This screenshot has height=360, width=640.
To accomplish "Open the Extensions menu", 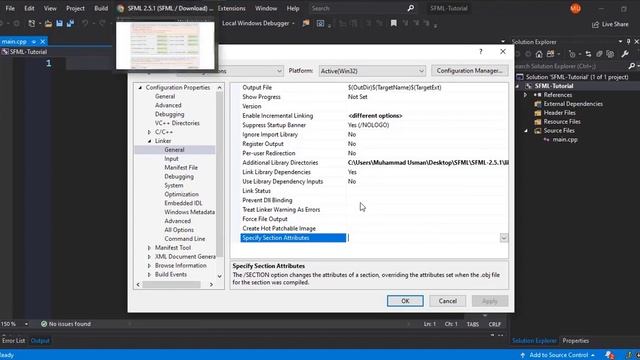I will pos(231,8).
